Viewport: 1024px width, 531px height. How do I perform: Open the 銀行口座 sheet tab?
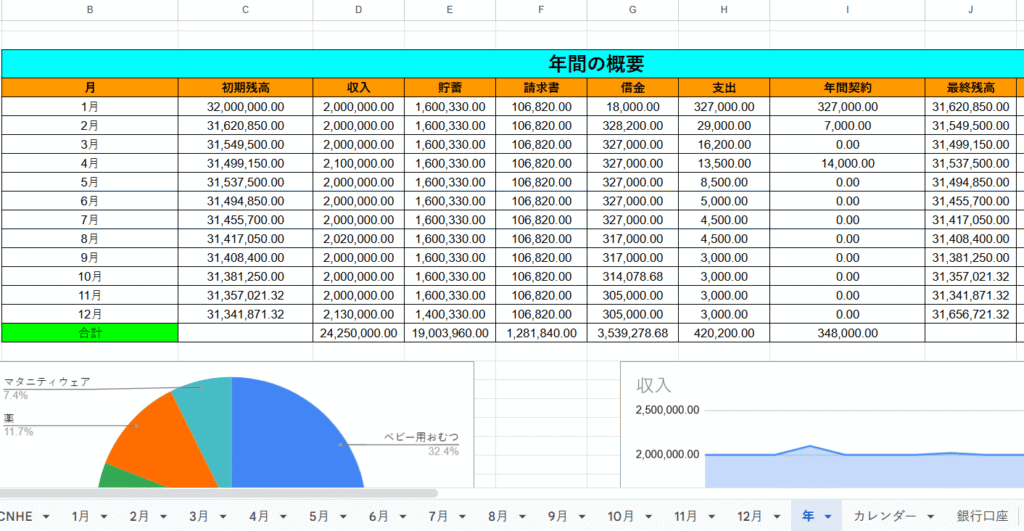tap(983, 516)
